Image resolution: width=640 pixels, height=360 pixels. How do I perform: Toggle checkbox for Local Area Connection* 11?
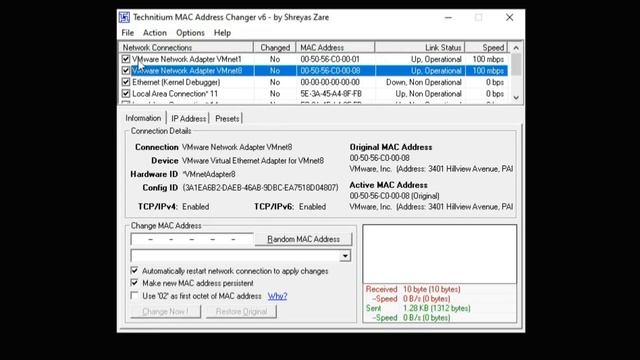tap(126, 93)
